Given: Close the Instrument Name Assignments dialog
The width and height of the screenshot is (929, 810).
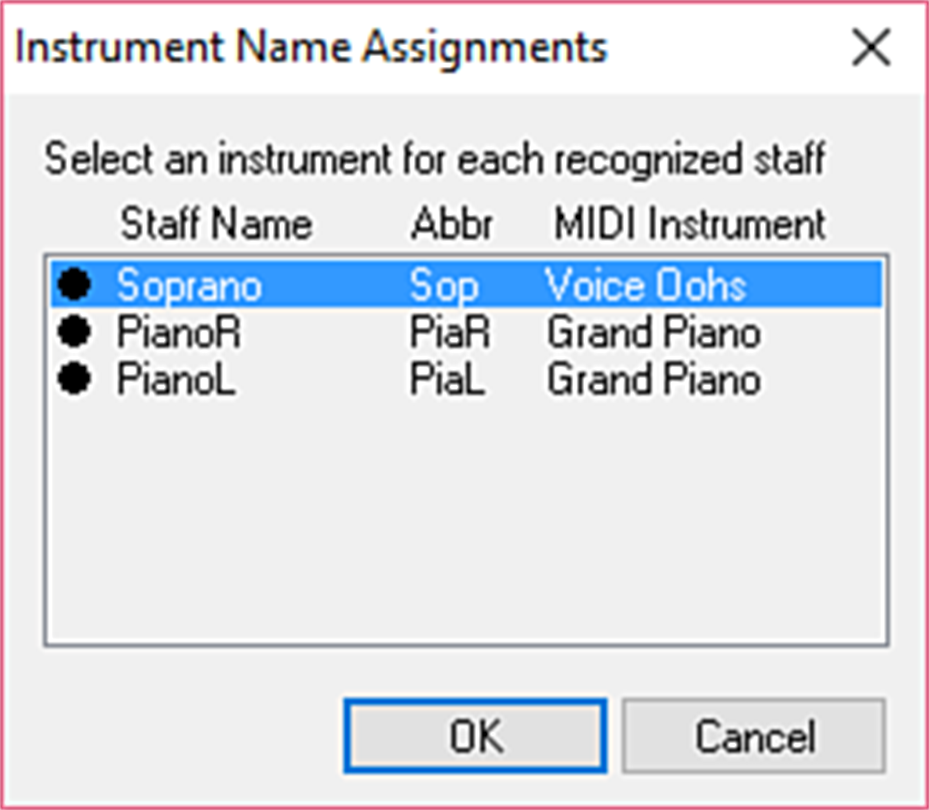Looking at the screenshot, I should [869, 48].
